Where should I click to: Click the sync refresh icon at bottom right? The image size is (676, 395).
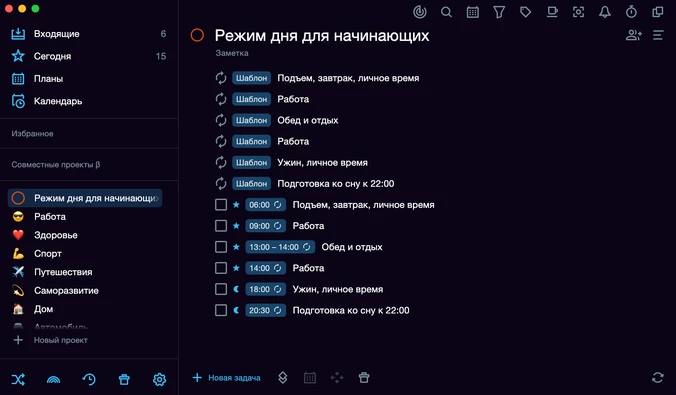click(x=657, y=378)
